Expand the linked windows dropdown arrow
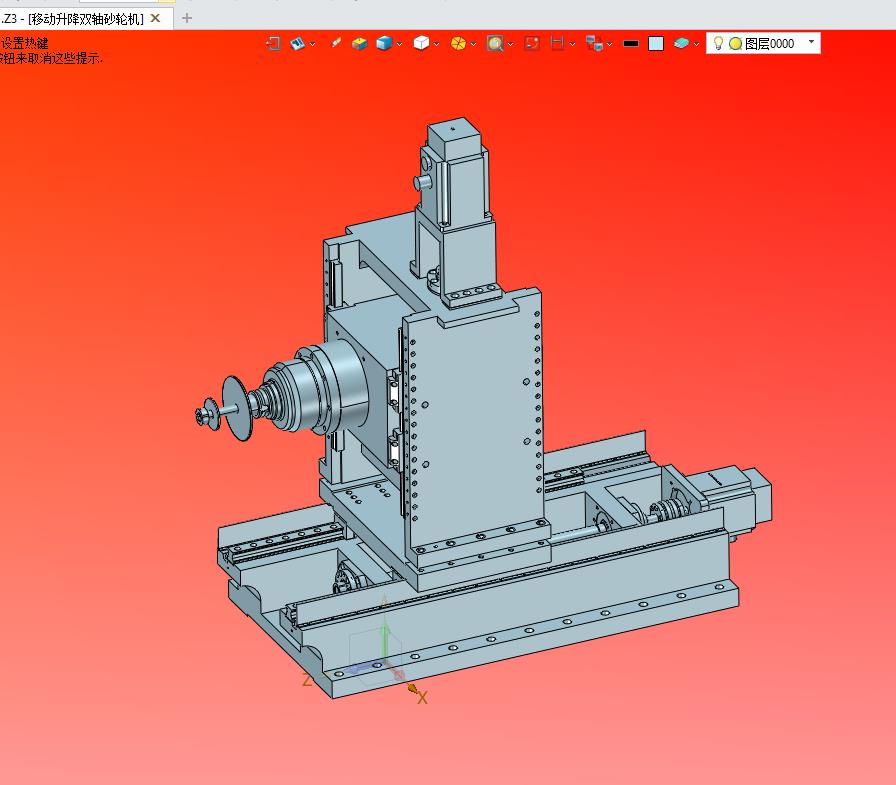The height and width of the screenshot is (785, 896). (610, 44)
